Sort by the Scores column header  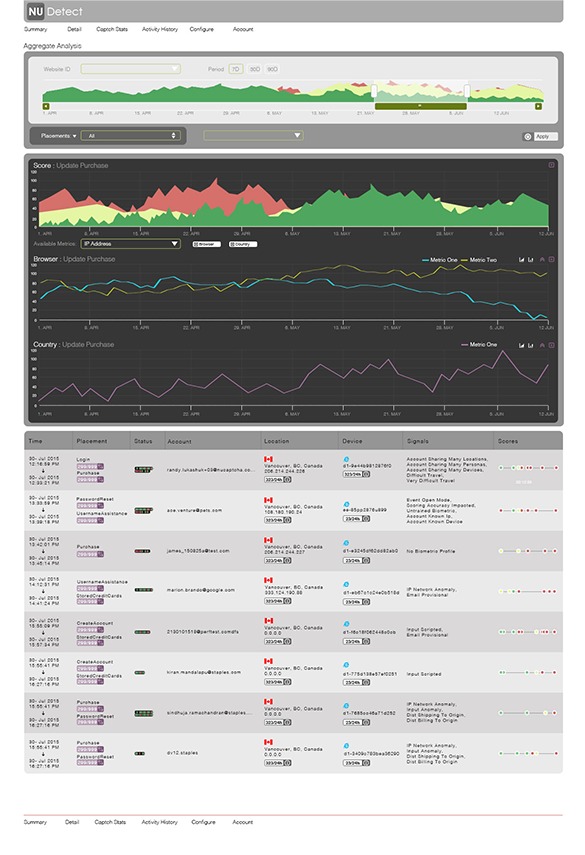(x=508, y=441)
